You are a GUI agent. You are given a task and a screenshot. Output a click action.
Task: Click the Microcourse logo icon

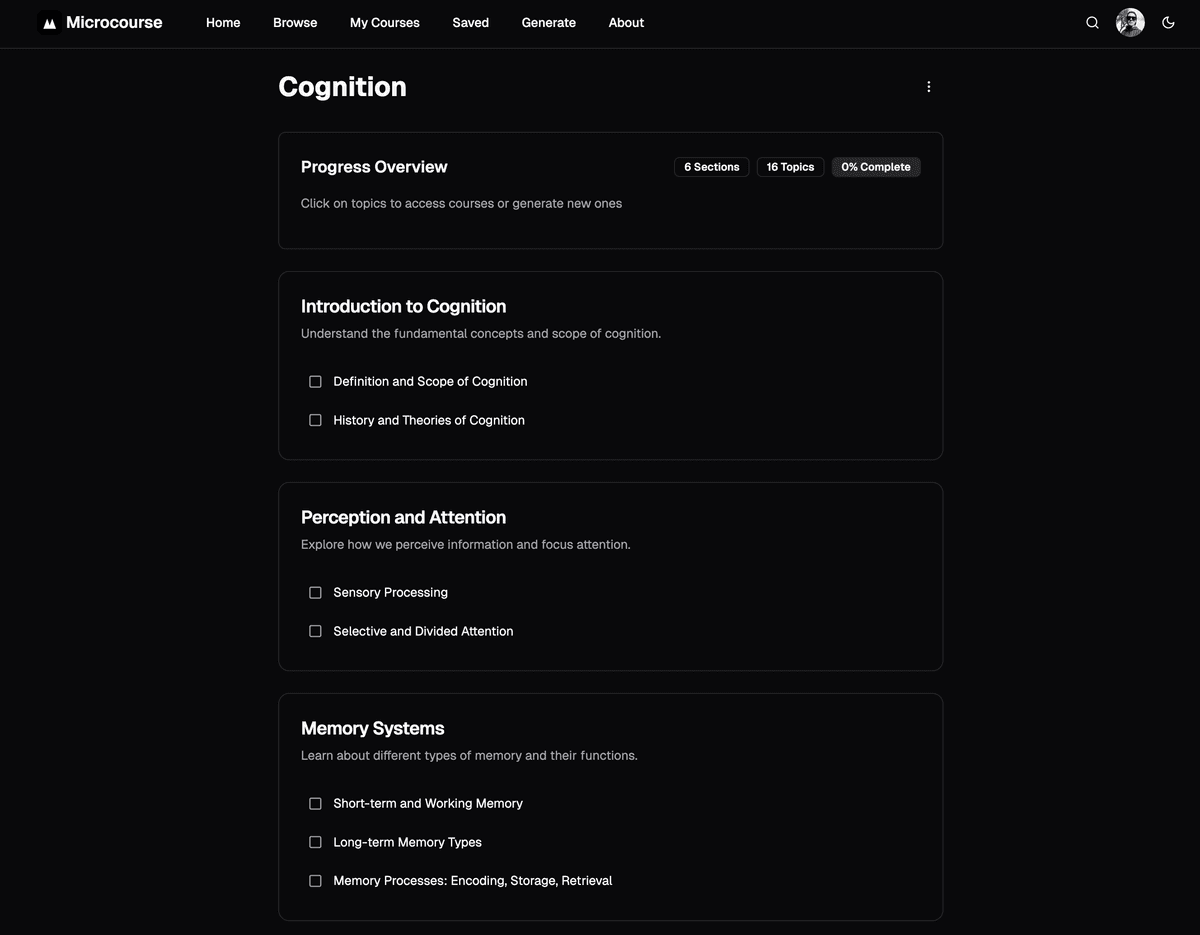49,23
